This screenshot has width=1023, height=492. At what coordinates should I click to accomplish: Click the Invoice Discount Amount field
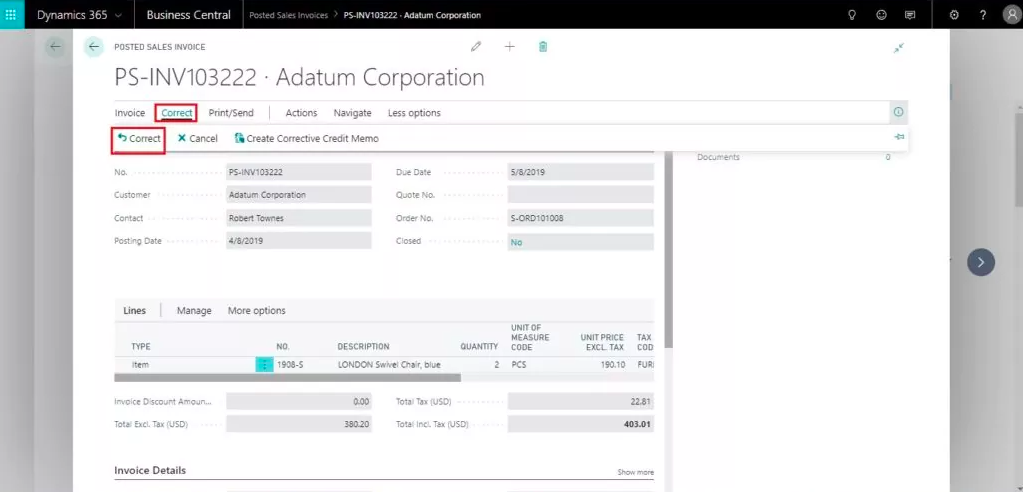299,402
